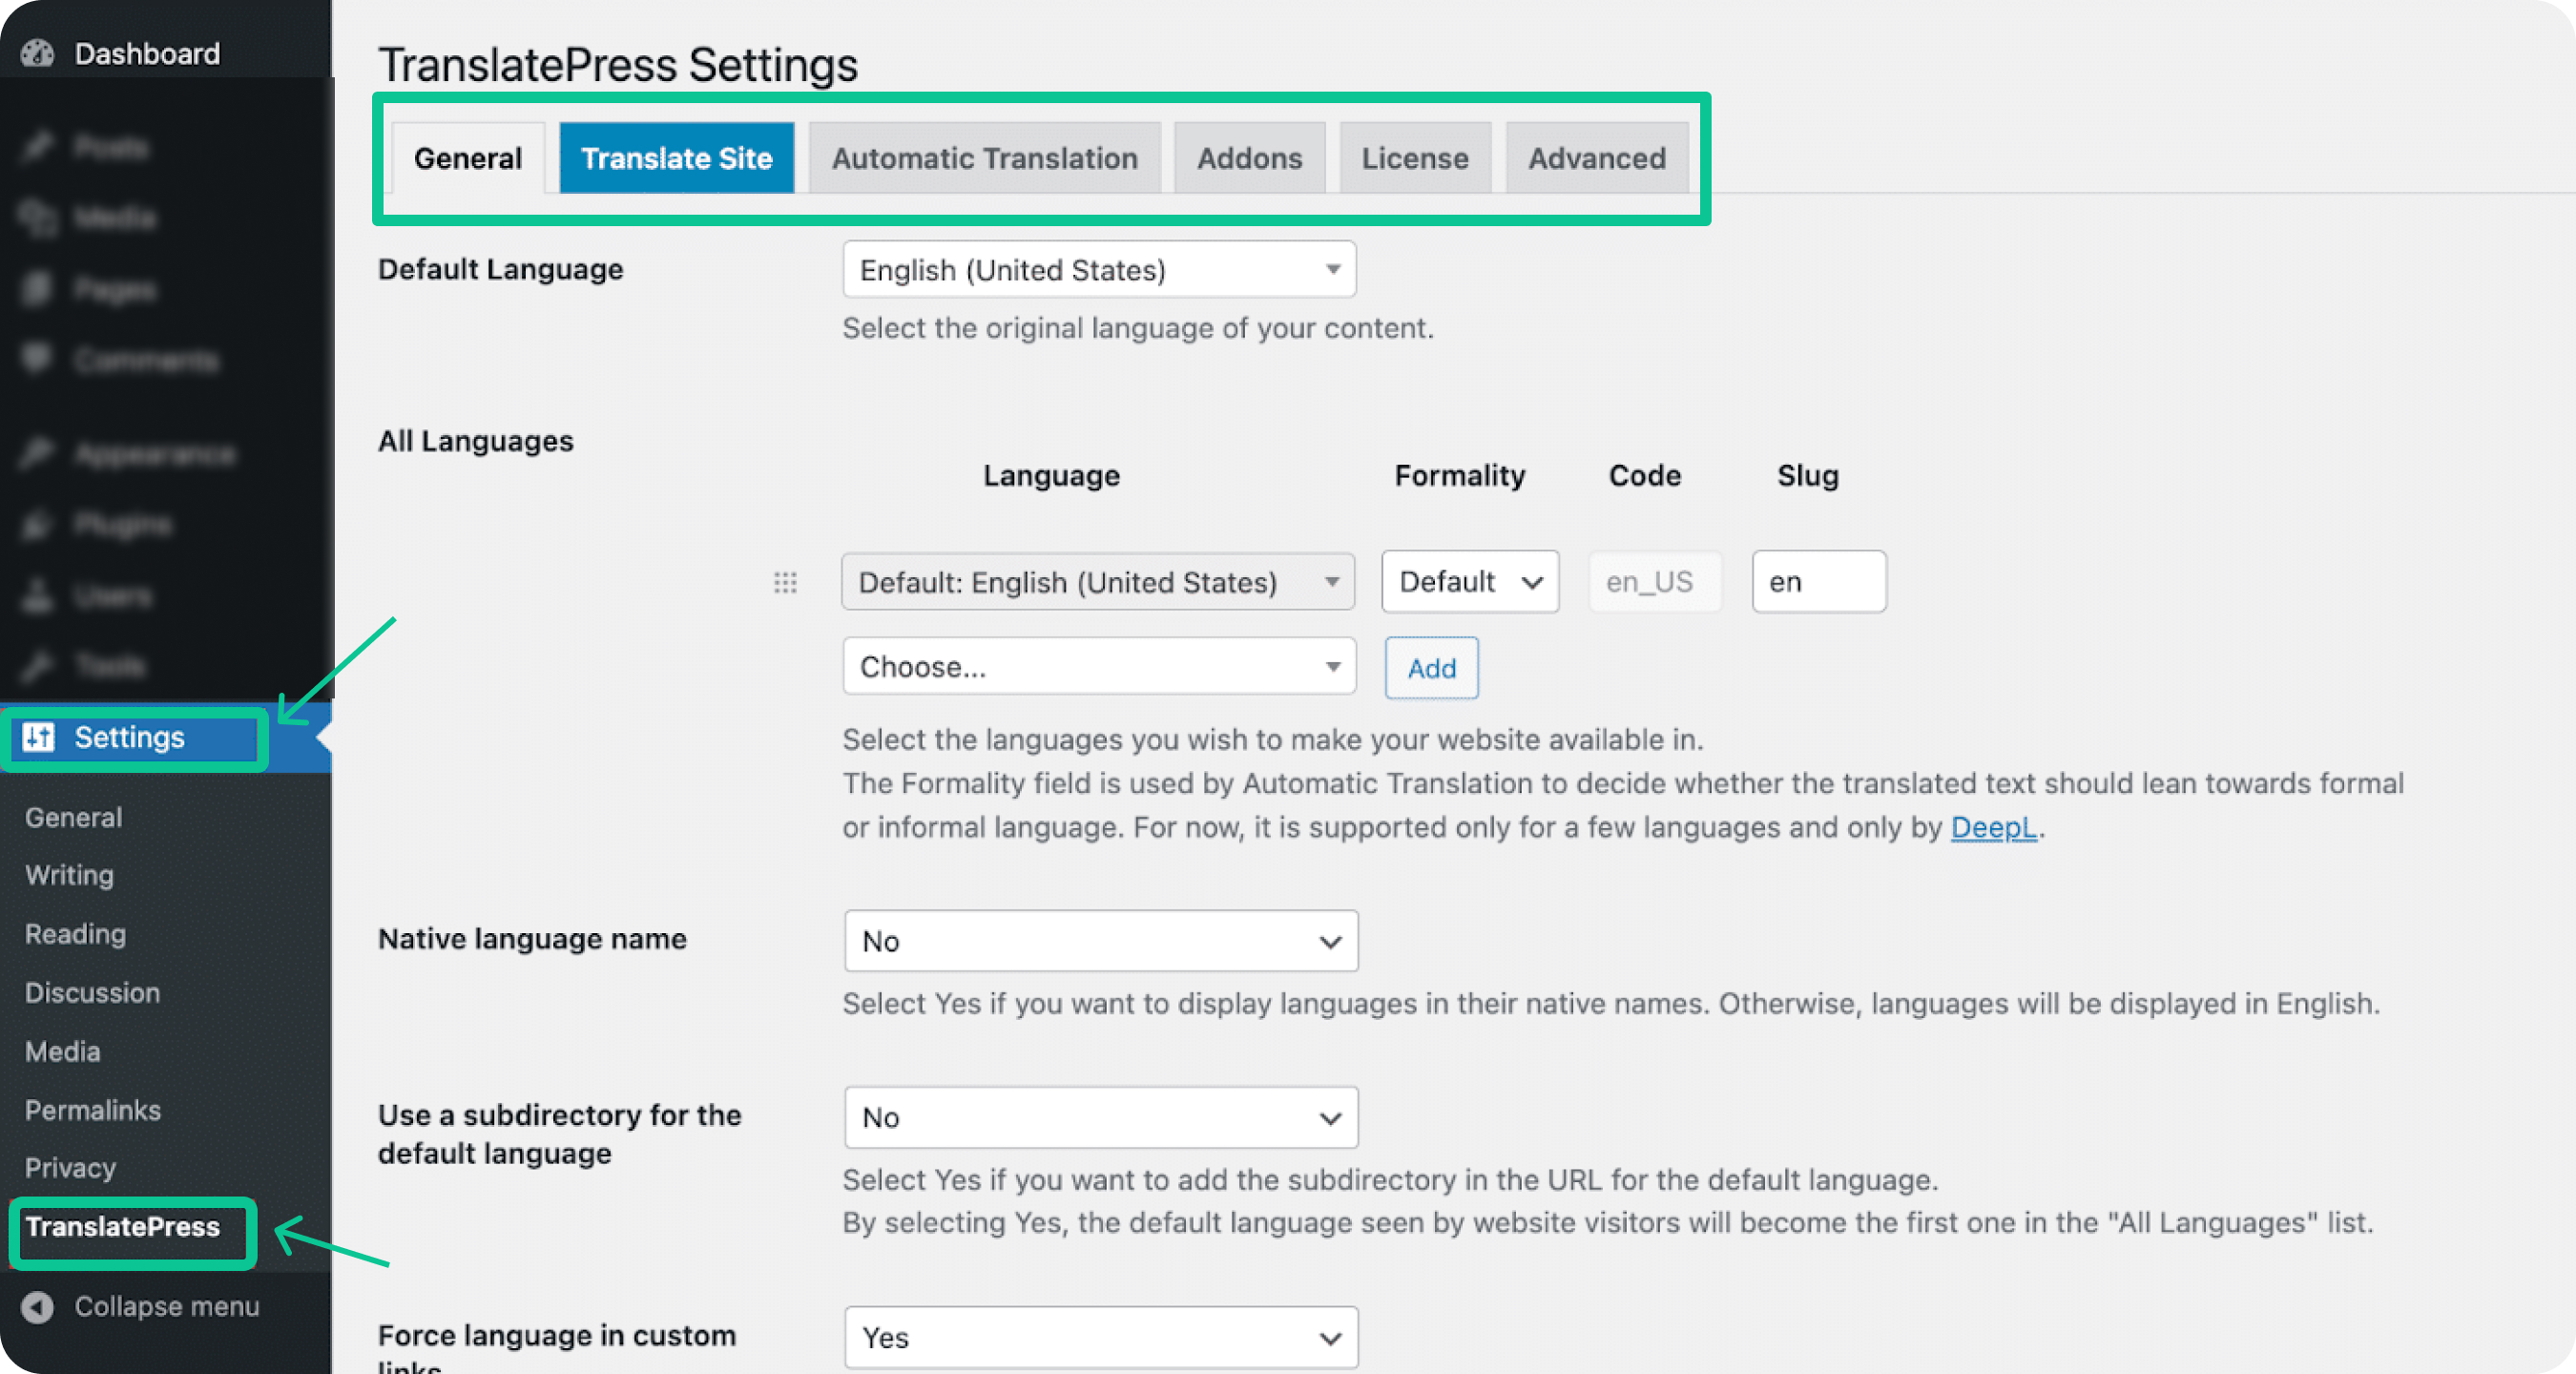Image resolution: width=2576 pixels, height=1374 pixels.
Task: Select TranslatePress in the Settings submenu
Action: 122,1227
